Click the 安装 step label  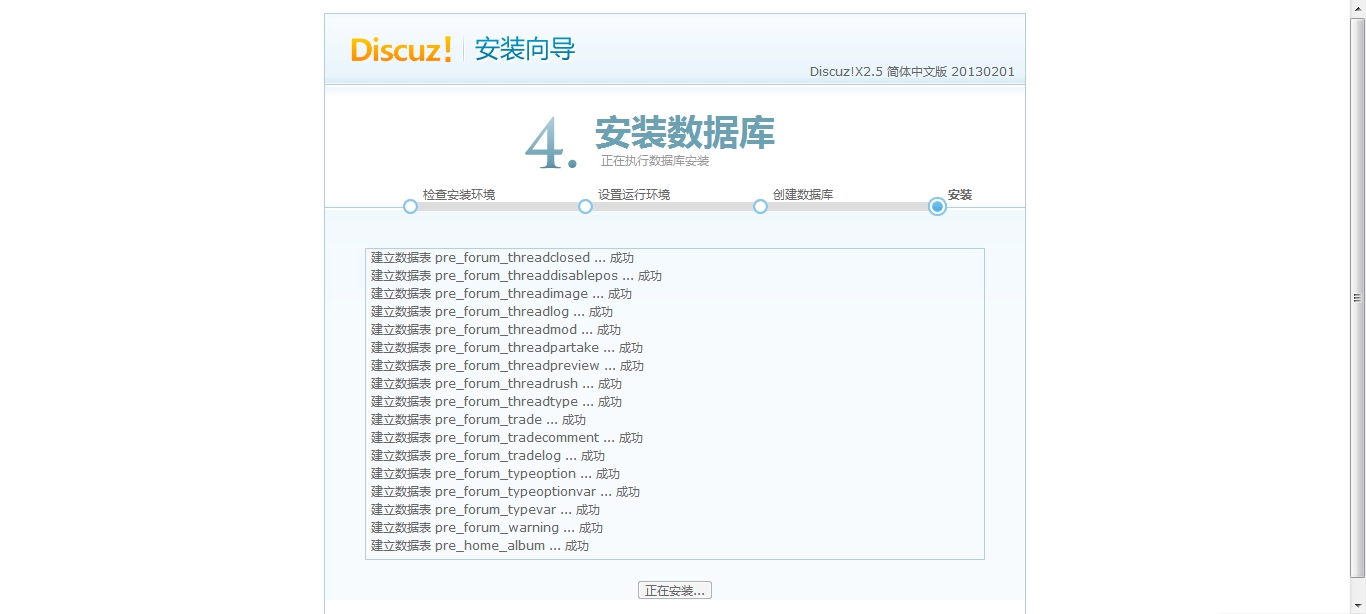pos(960,195)
